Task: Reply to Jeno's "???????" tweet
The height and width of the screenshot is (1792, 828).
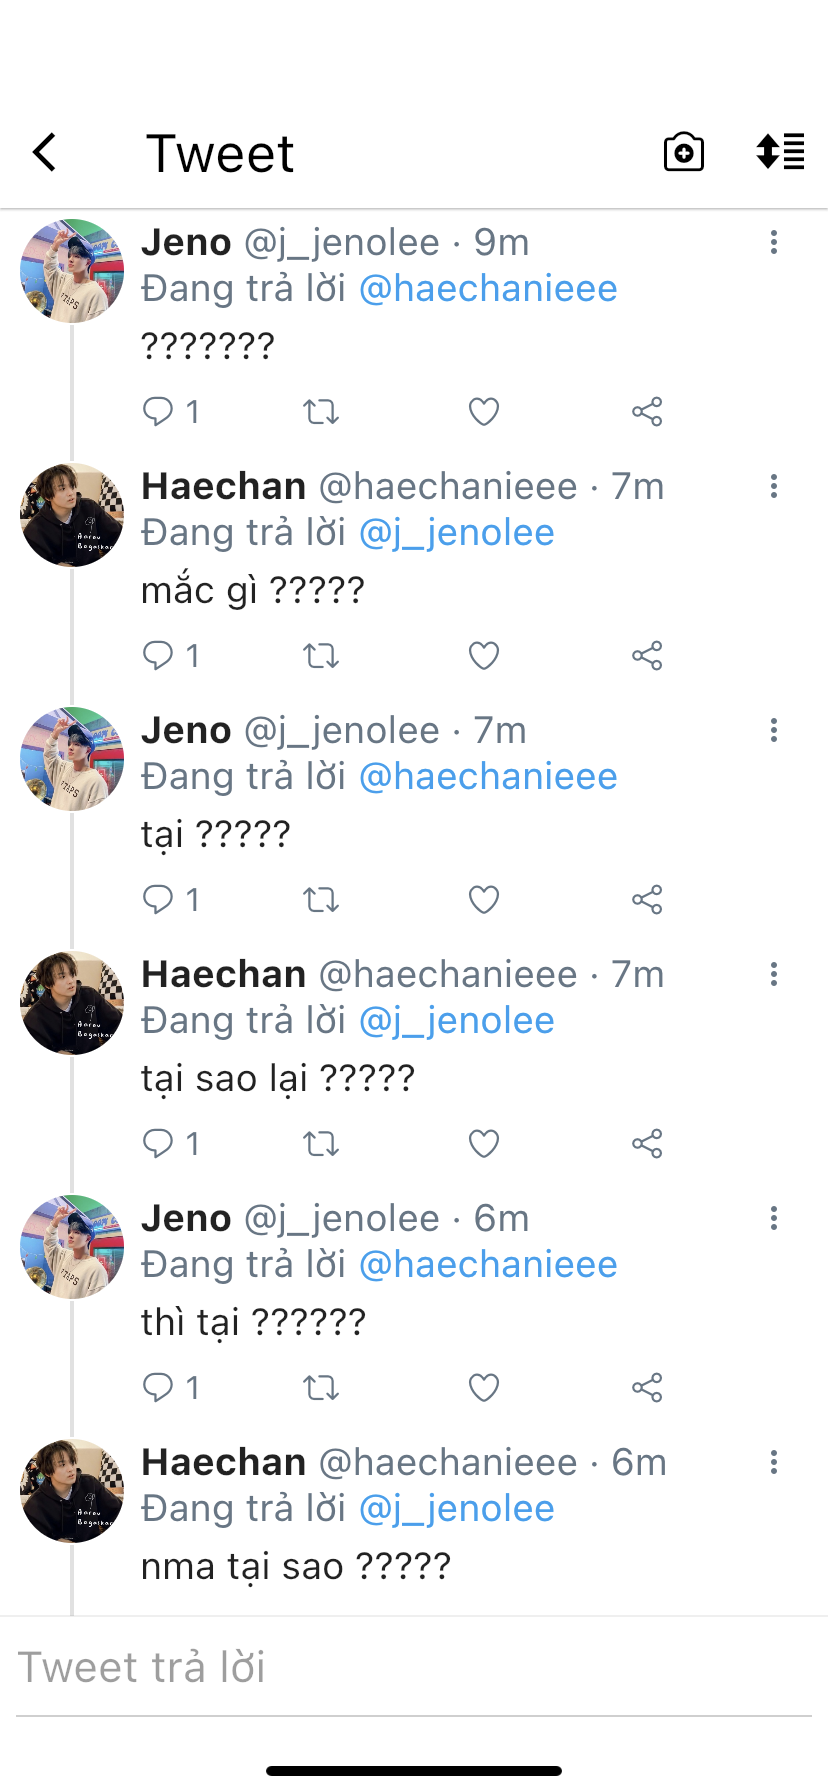Action: pyautogui.click(x=158, y=411)
